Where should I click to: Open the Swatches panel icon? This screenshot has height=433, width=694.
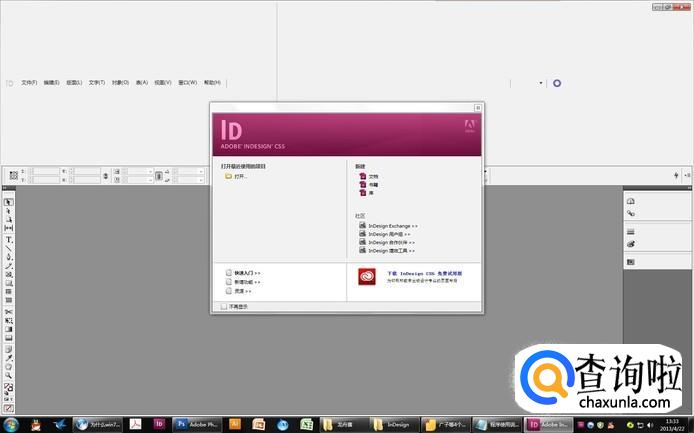point(631,262)
